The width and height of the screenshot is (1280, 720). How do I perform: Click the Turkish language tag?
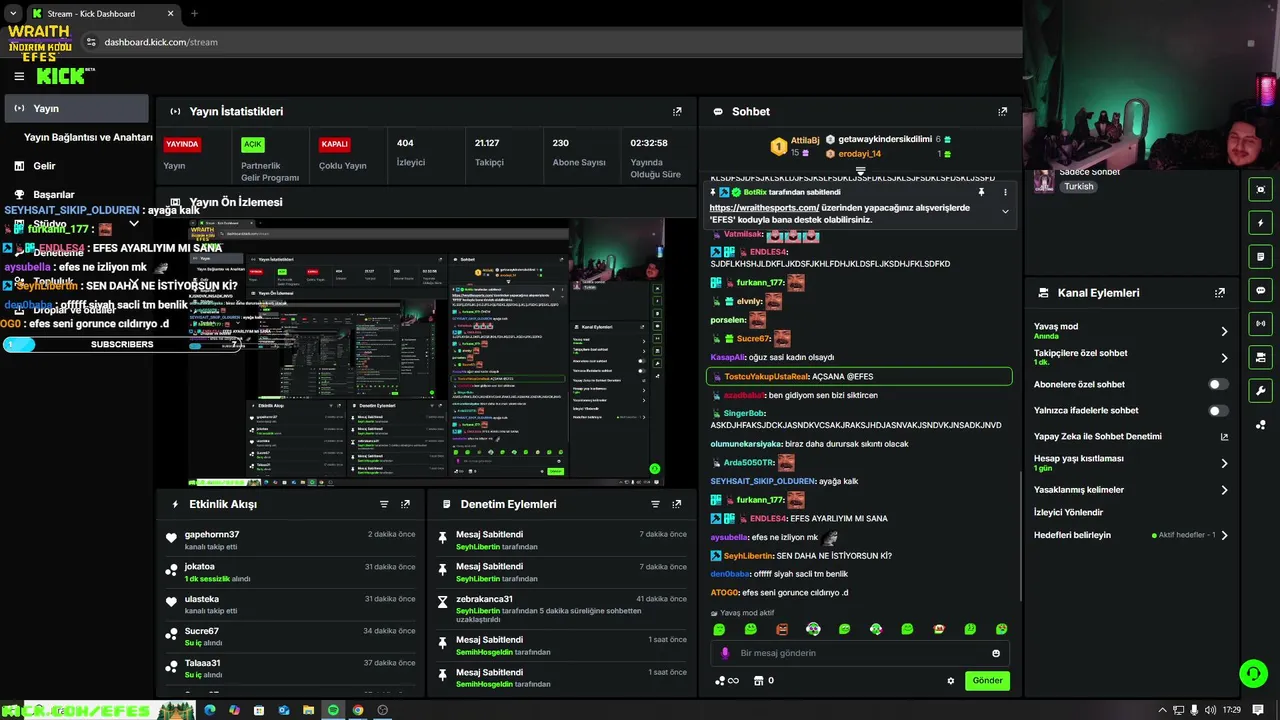[x=1078, y=187]
